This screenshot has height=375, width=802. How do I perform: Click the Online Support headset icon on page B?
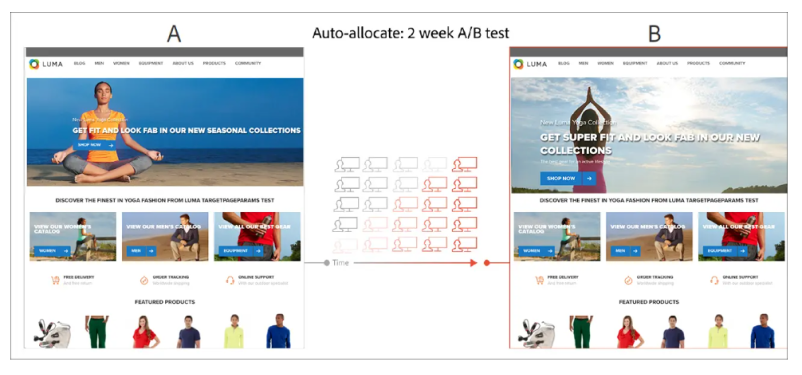tap(715, 280)
